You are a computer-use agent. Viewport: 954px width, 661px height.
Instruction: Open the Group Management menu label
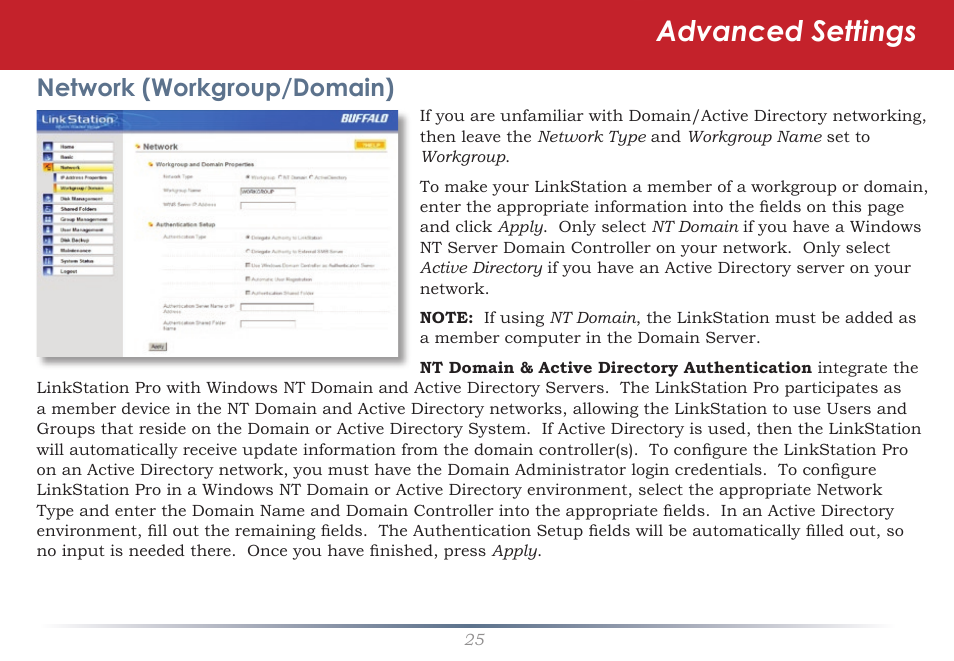point(84,219)
